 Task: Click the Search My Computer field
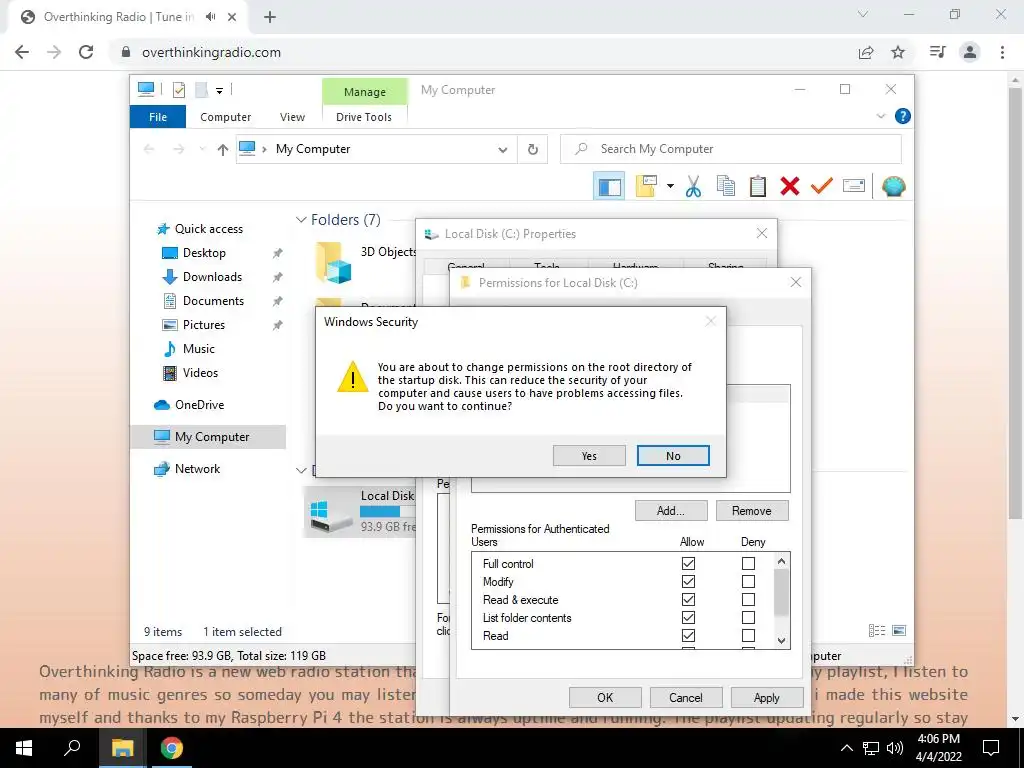click(x=731, y=150)
